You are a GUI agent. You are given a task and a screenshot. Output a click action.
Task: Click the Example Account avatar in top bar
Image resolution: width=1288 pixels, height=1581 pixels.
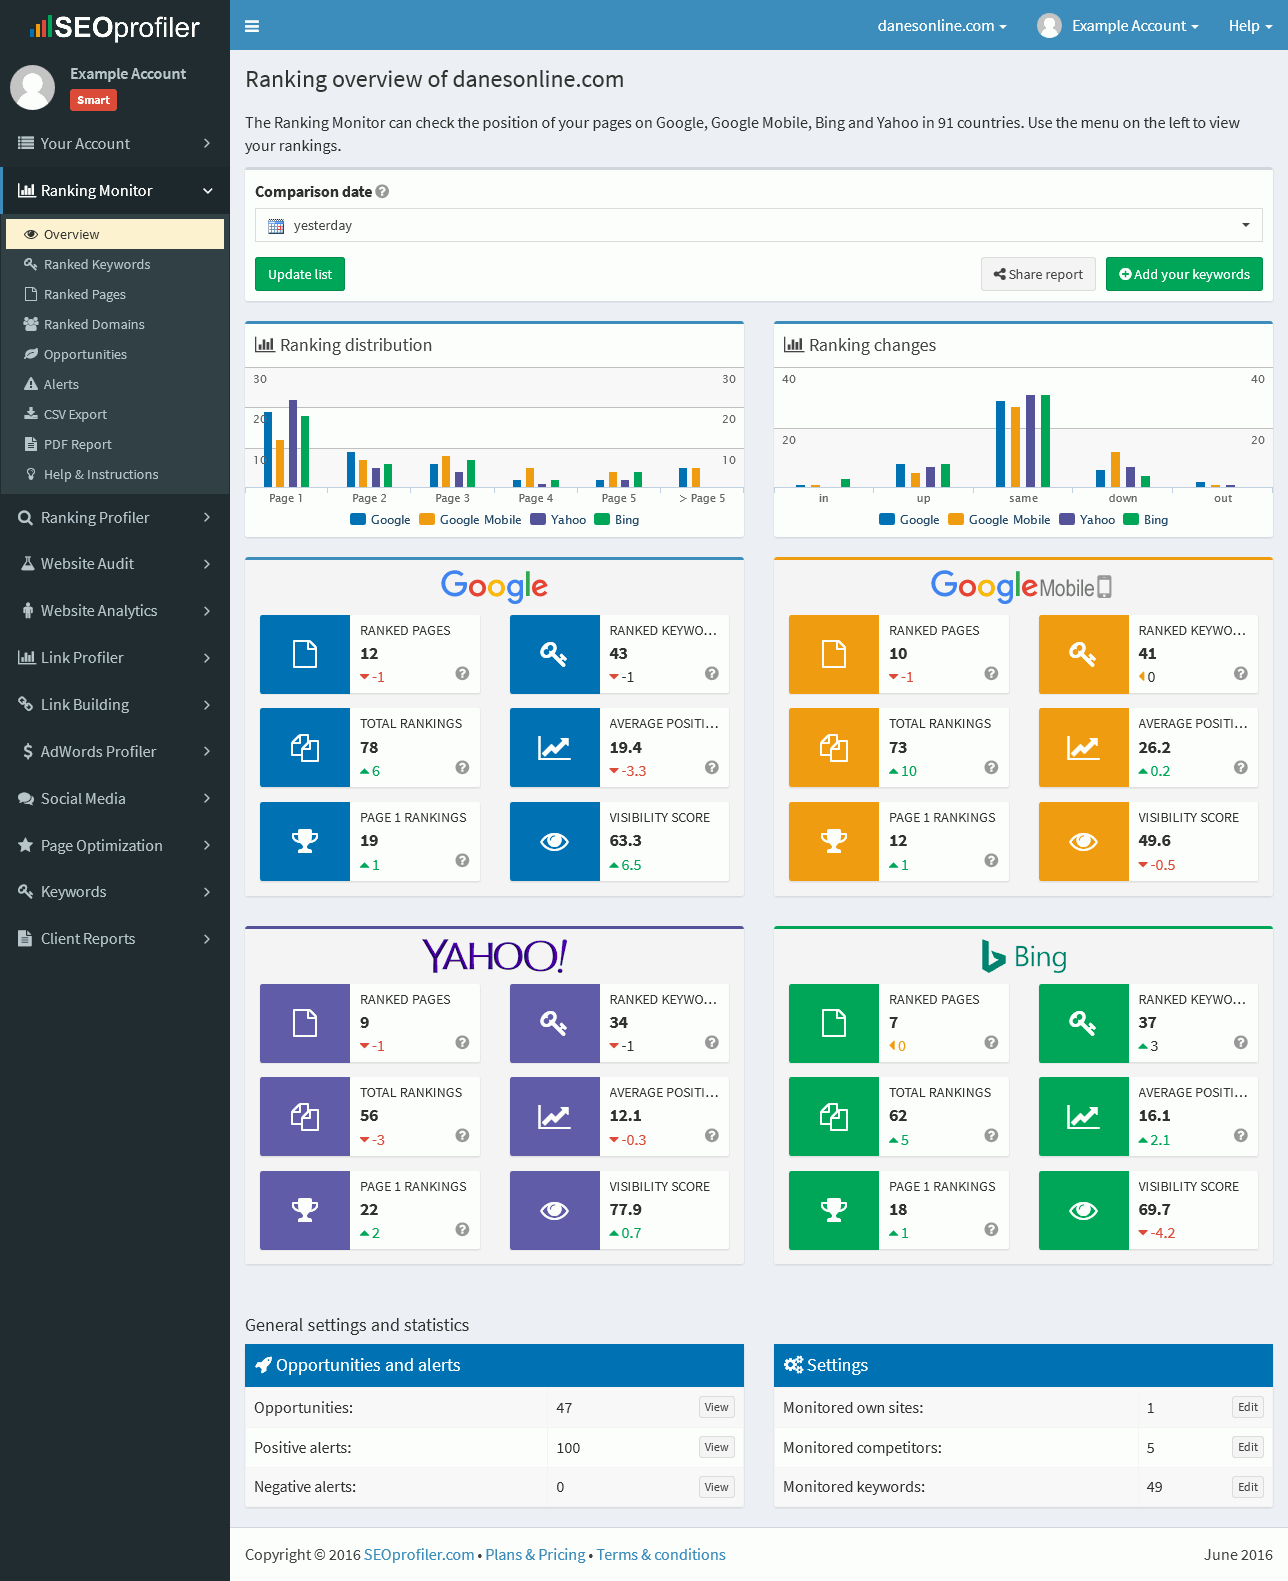pyautogui.click(x=1049, y=26)
